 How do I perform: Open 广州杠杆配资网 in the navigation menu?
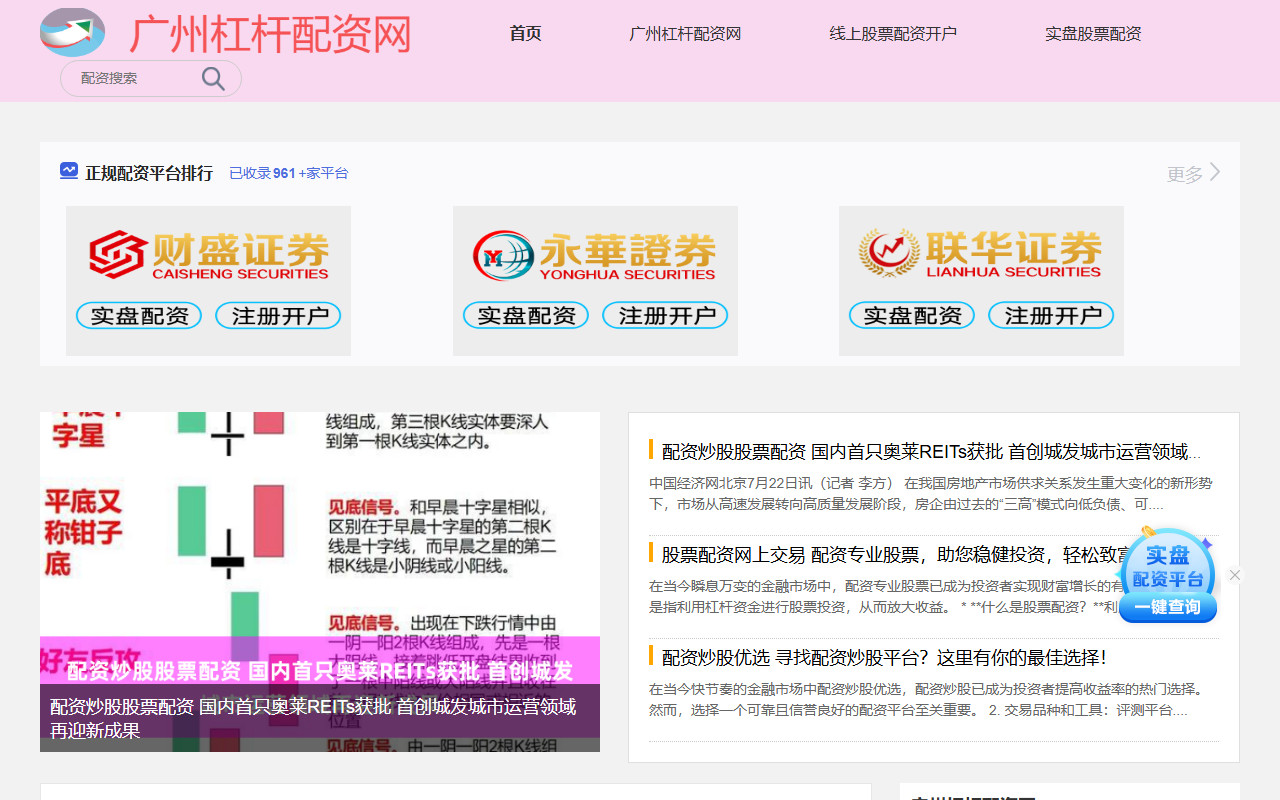[x=685, y=34]
